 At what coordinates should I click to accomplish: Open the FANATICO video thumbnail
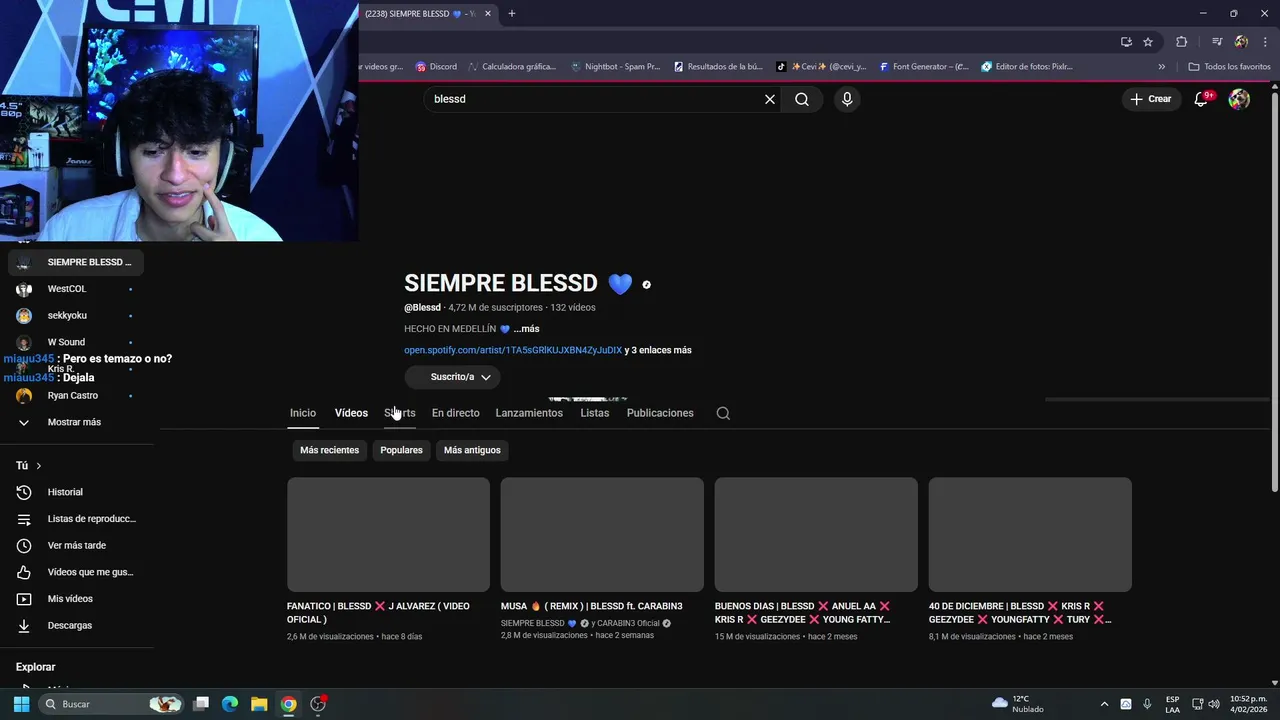point(388,534)
